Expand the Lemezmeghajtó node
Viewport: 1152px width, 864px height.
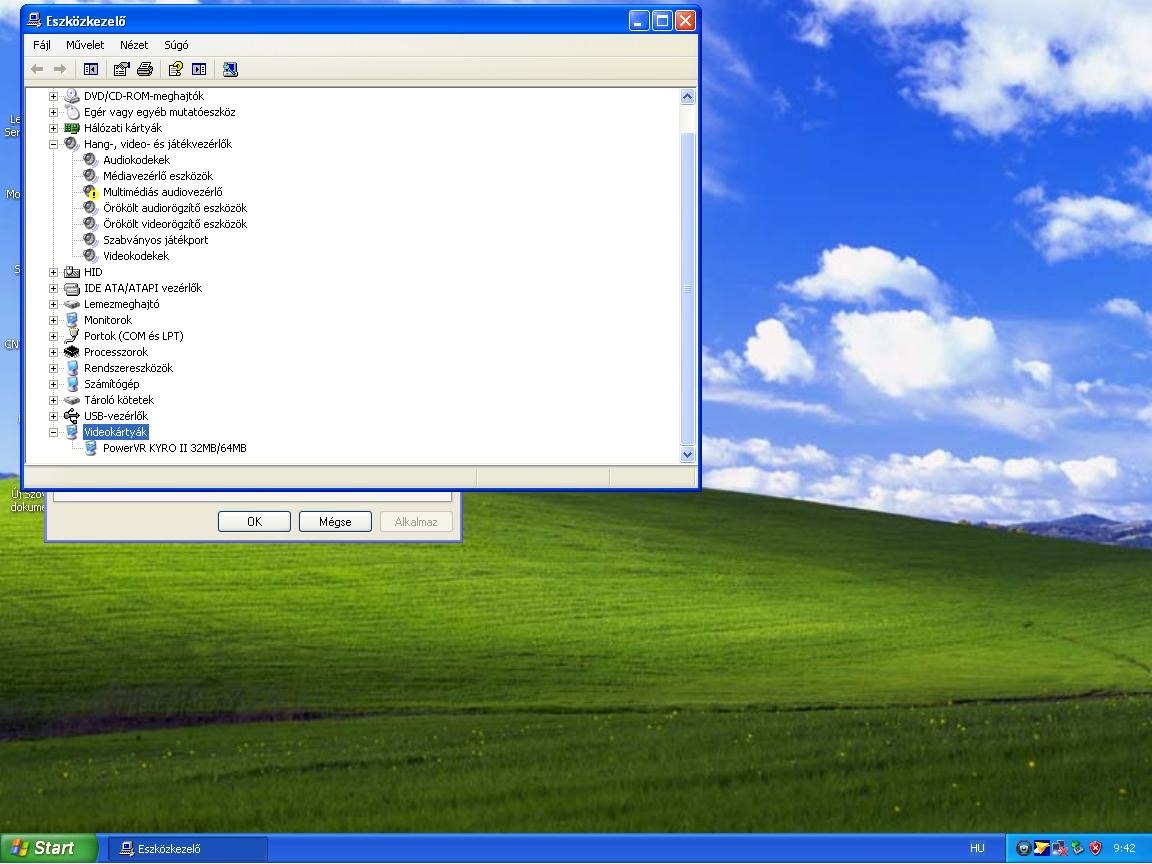tap(53, 304)
